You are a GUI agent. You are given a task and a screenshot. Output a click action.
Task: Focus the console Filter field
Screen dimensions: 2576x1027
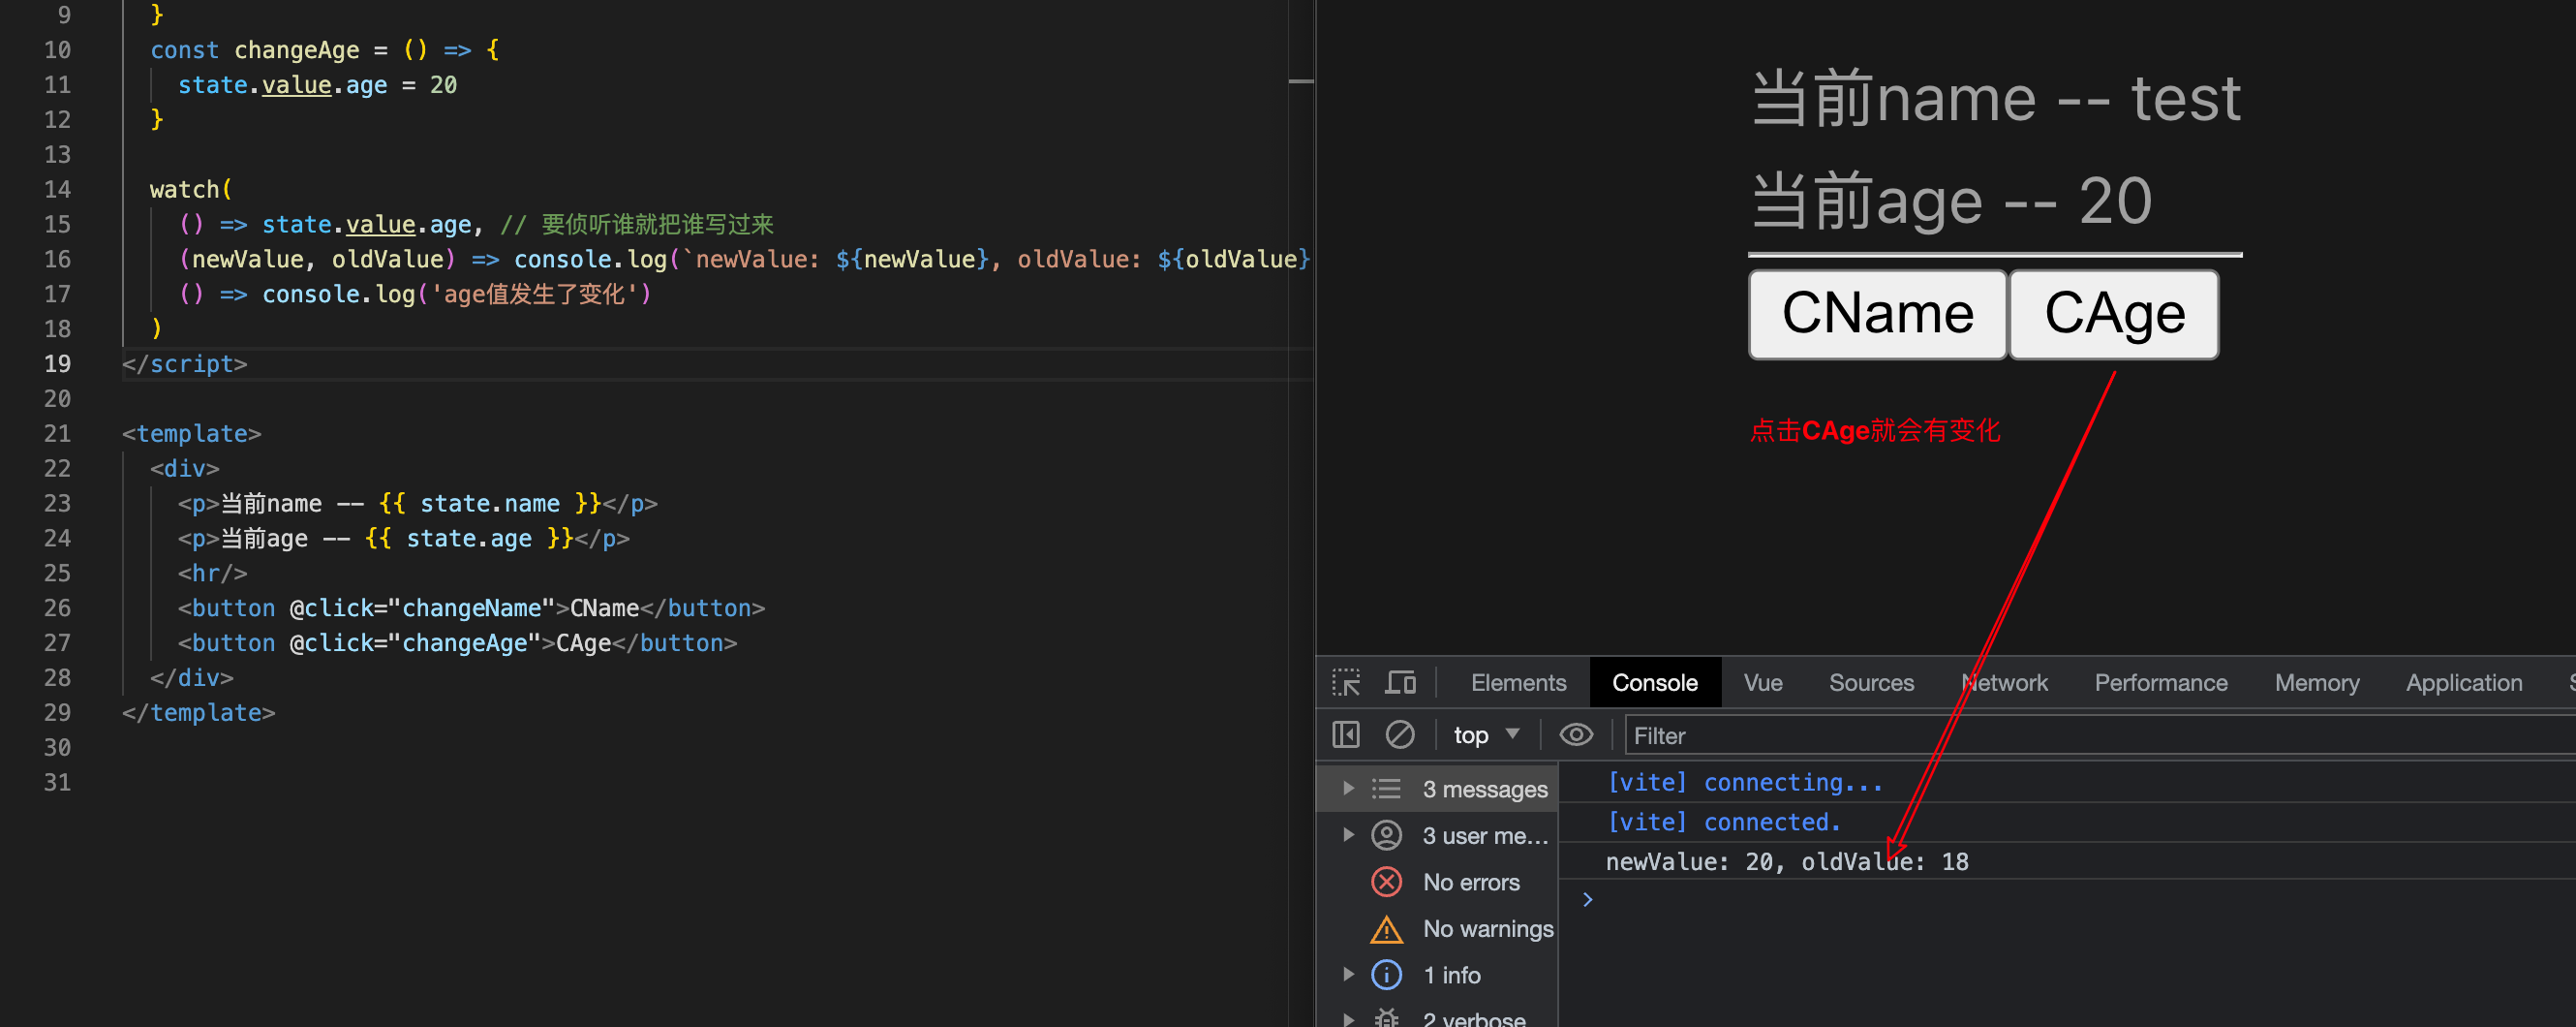tap(2100, 736)
